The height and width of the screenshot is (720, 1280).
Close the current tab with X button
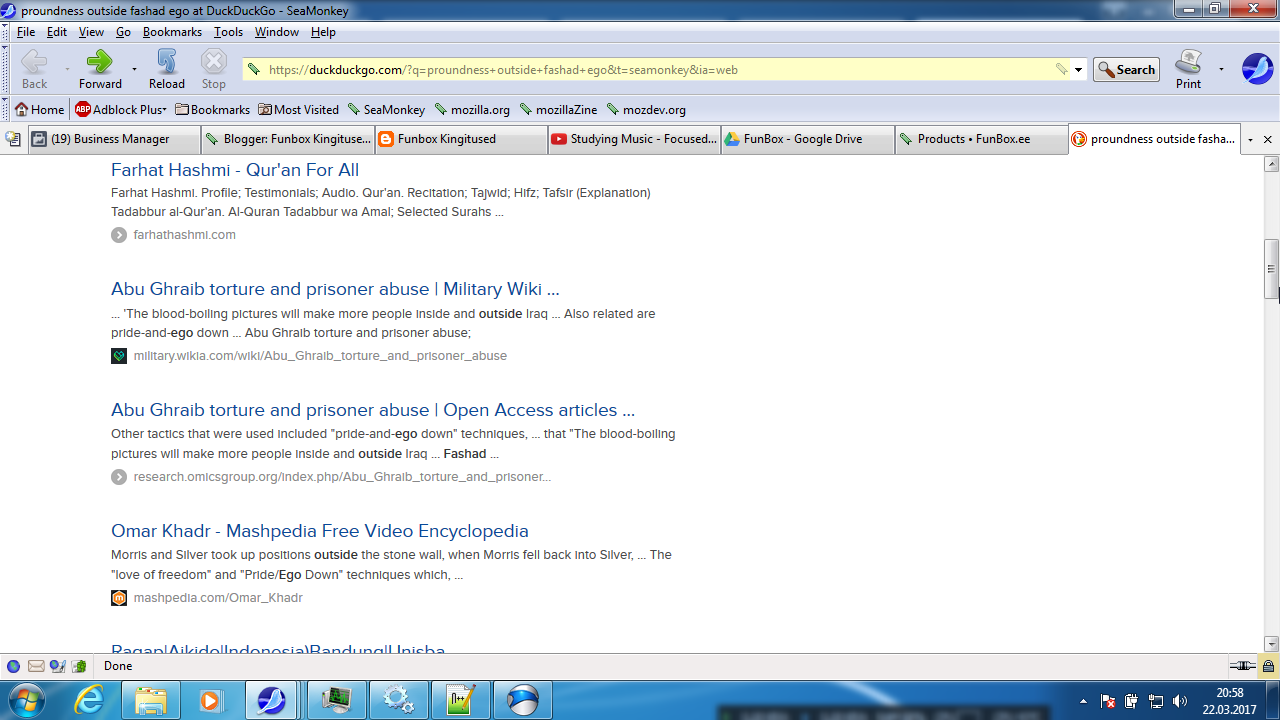1268,140
